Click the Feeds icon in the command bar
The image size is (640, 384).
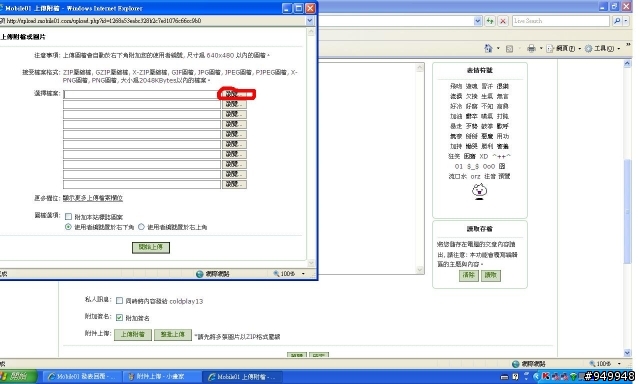509,49
